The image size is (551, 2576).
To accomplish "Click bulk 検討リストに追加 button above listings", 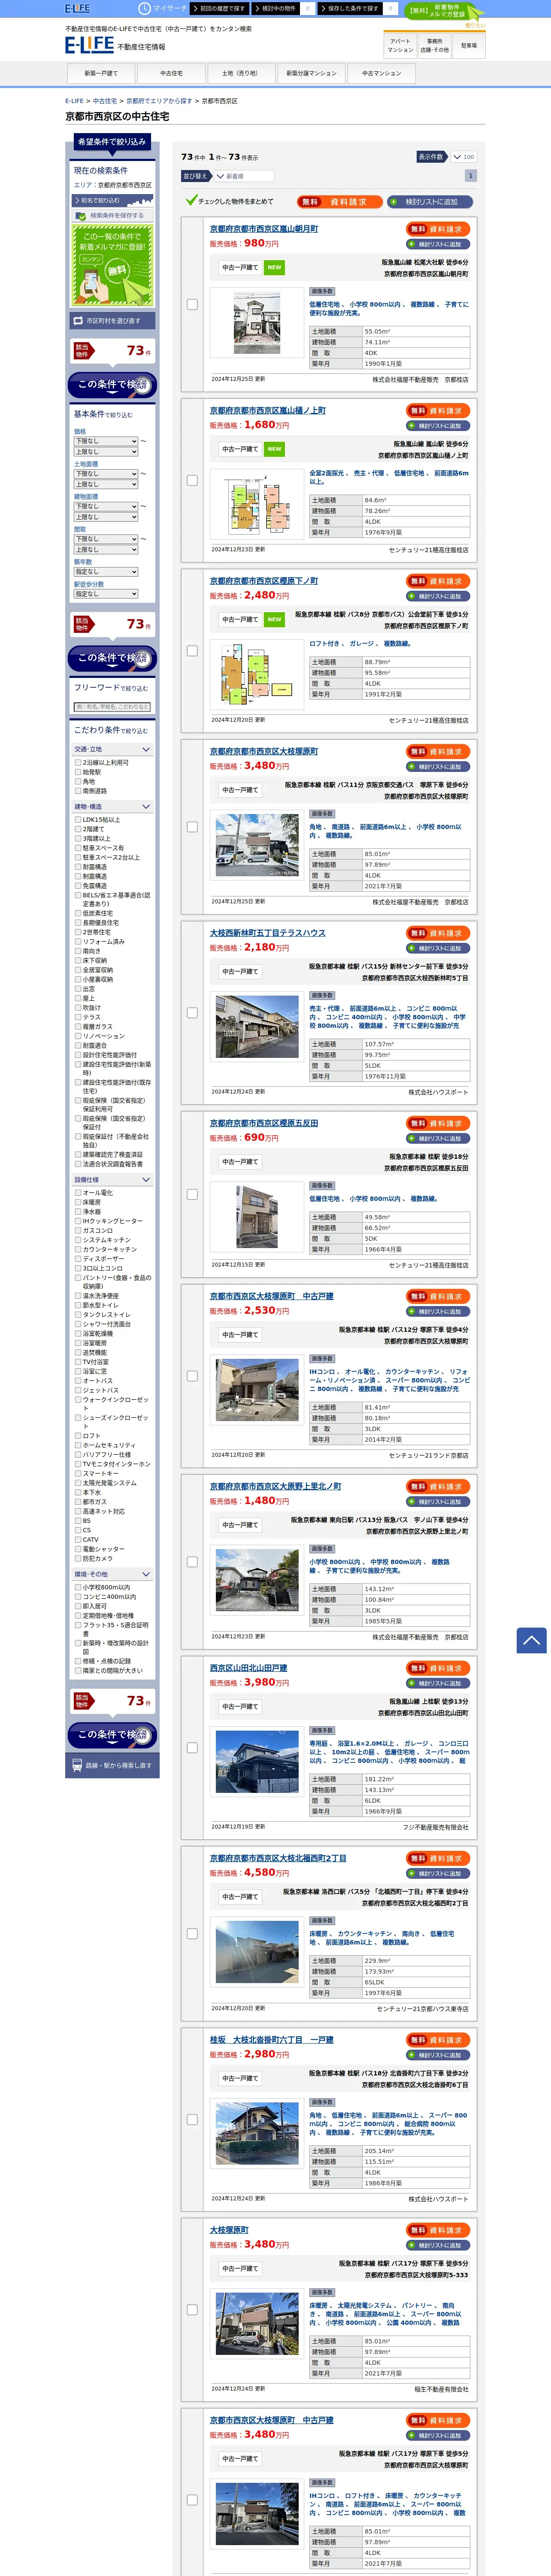I will point(430,202).
